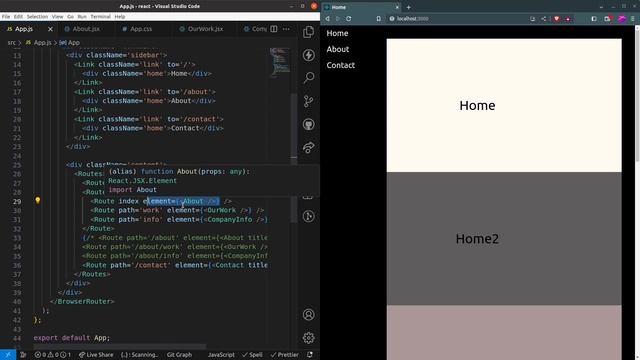Screen dimensions: 640x360
Task: Open the Manage gear in VS Code
Action: (309, 338)
